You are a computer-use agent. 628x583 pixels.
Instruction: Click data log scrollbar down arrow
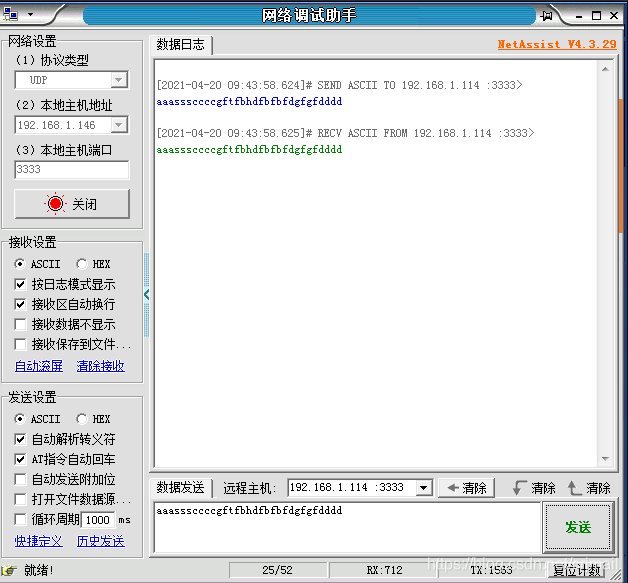pyautogui.click(x=606, y=459)
